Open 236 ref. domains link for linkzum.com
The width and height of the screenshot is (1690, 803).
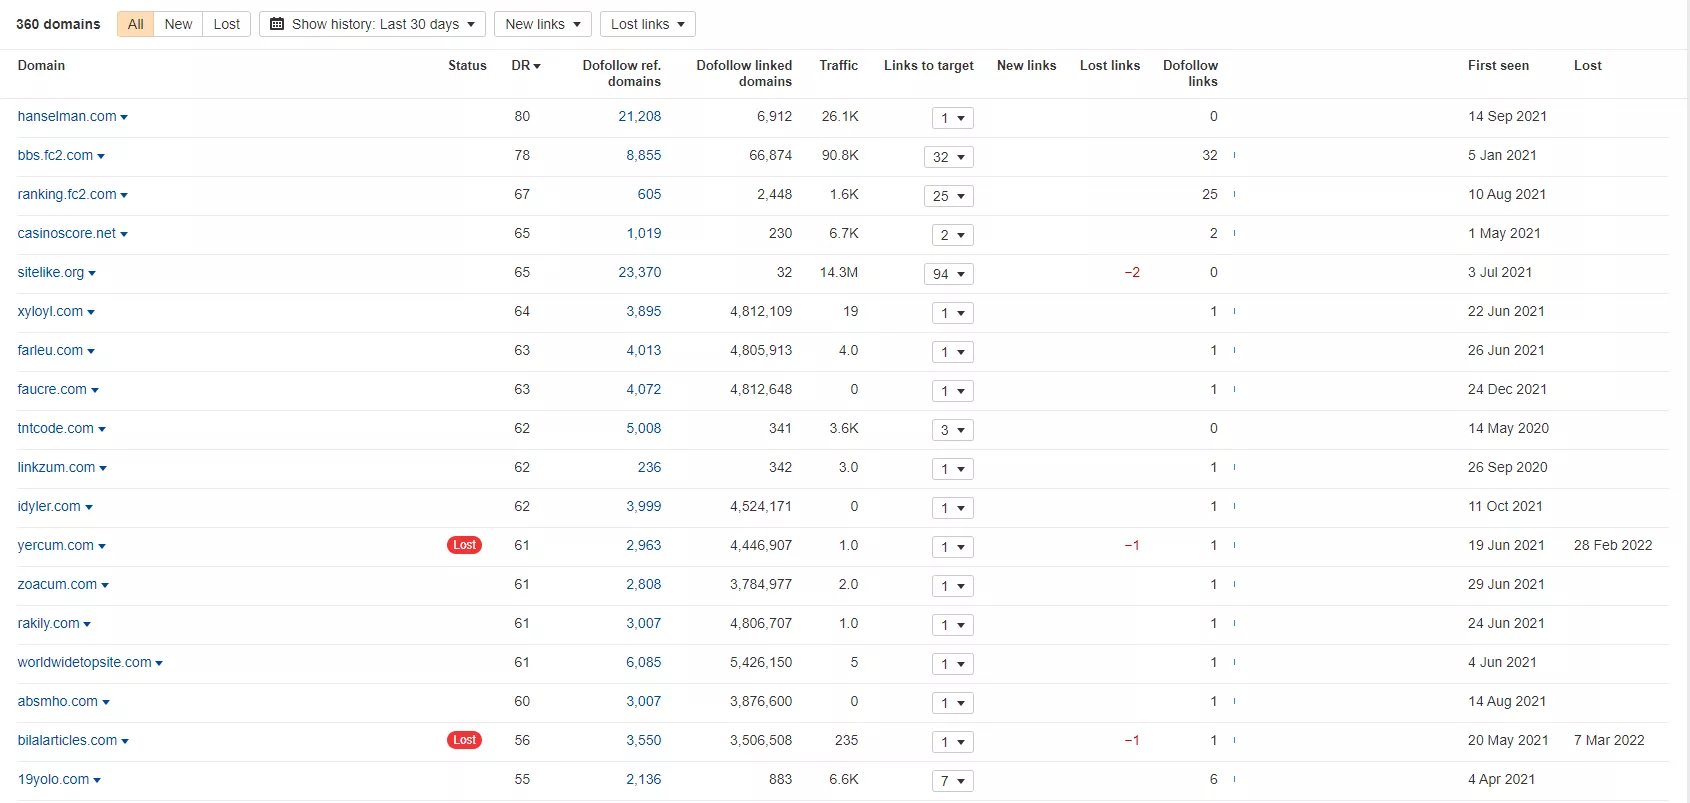(650, 468)
